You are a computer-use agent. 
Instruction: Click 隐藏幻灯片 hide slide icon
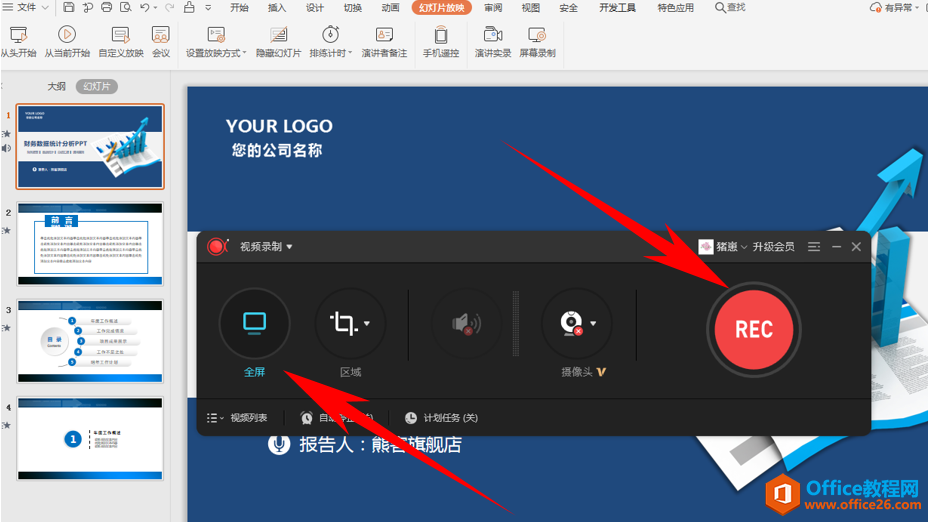point(278,35)
